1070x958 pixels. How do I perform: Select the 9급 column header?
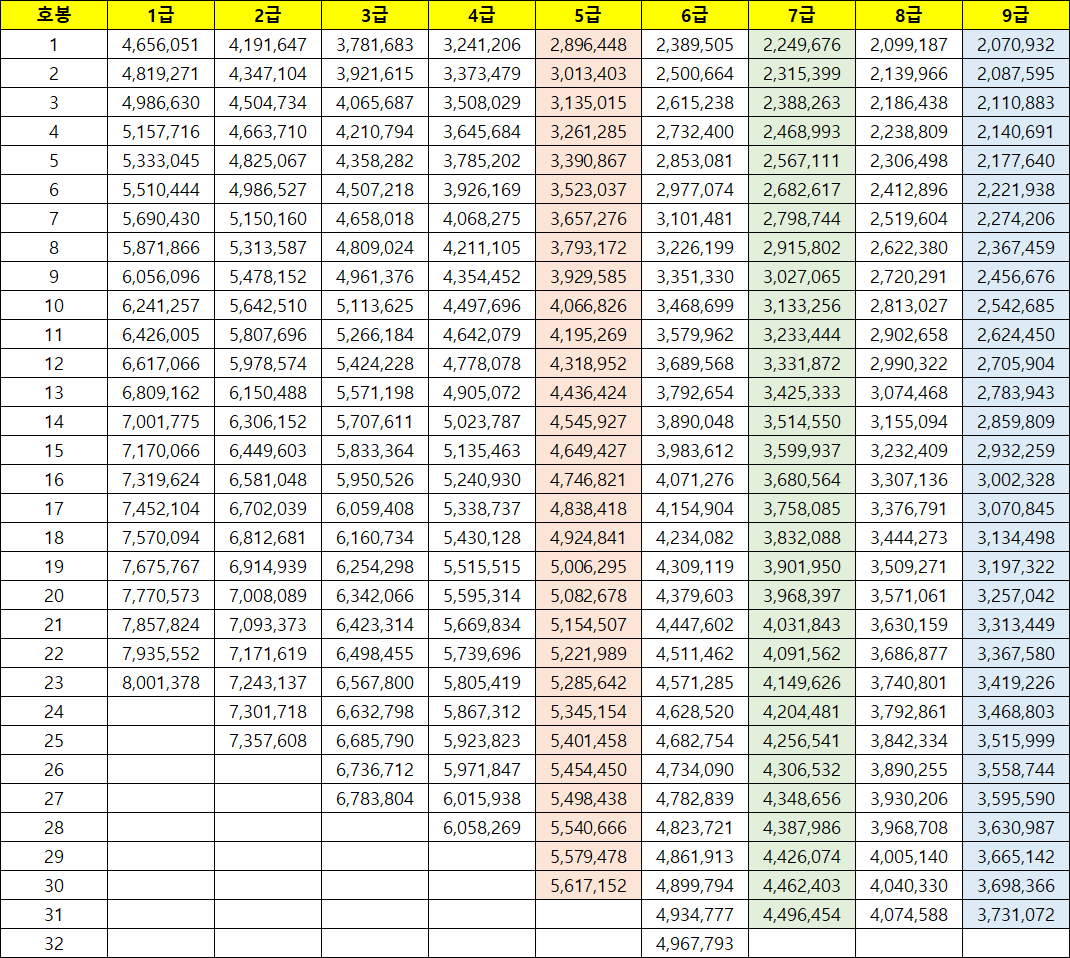(x=1016, y=15)
